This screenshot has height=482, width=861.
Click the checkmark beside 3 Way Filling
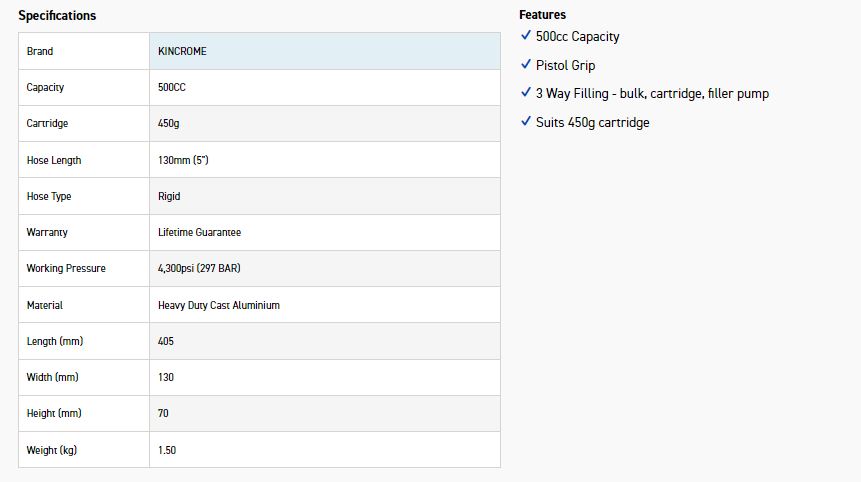point(526,93)
